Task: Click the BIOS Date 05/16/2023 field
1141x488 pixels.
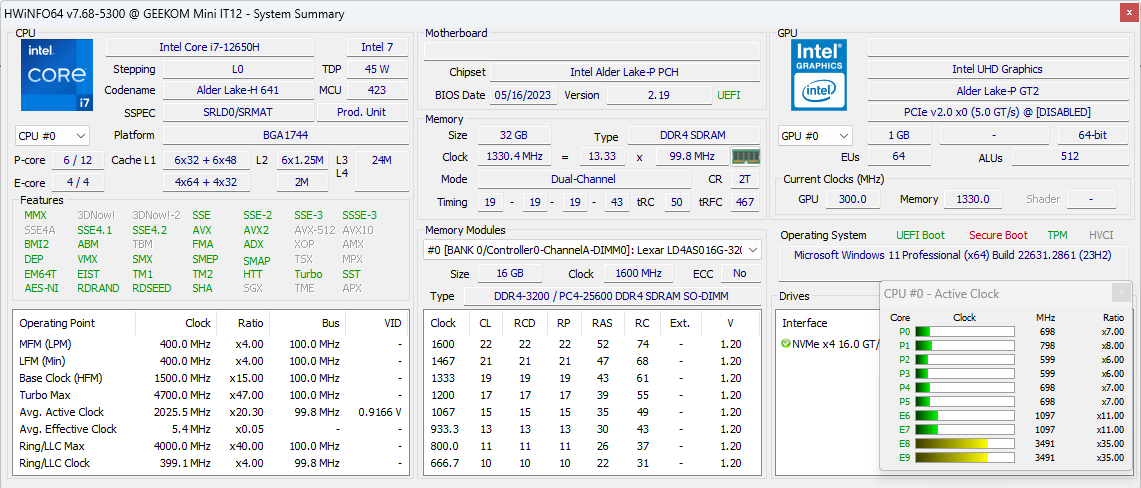Action: click(x=524, y=95)
